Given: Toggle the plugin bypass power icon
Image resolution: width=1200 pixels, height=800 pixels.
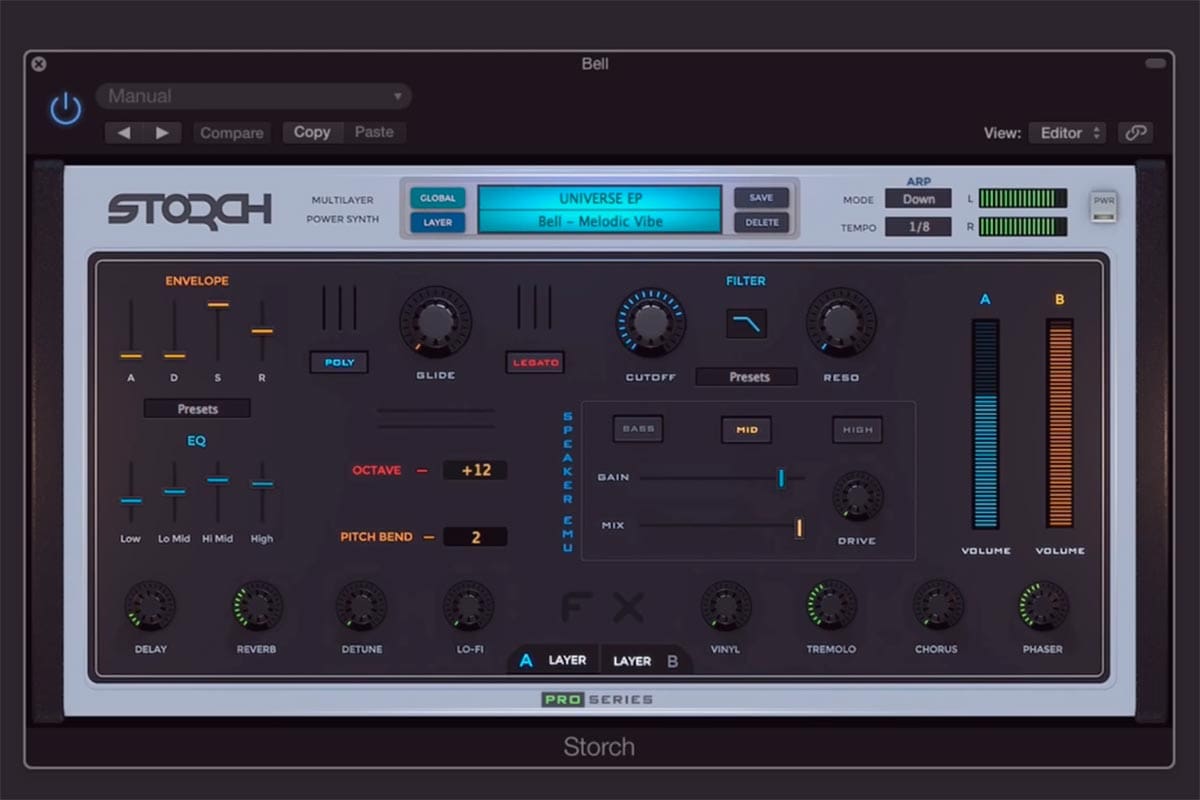Looking at the screenshot, I should coord(66,108).
